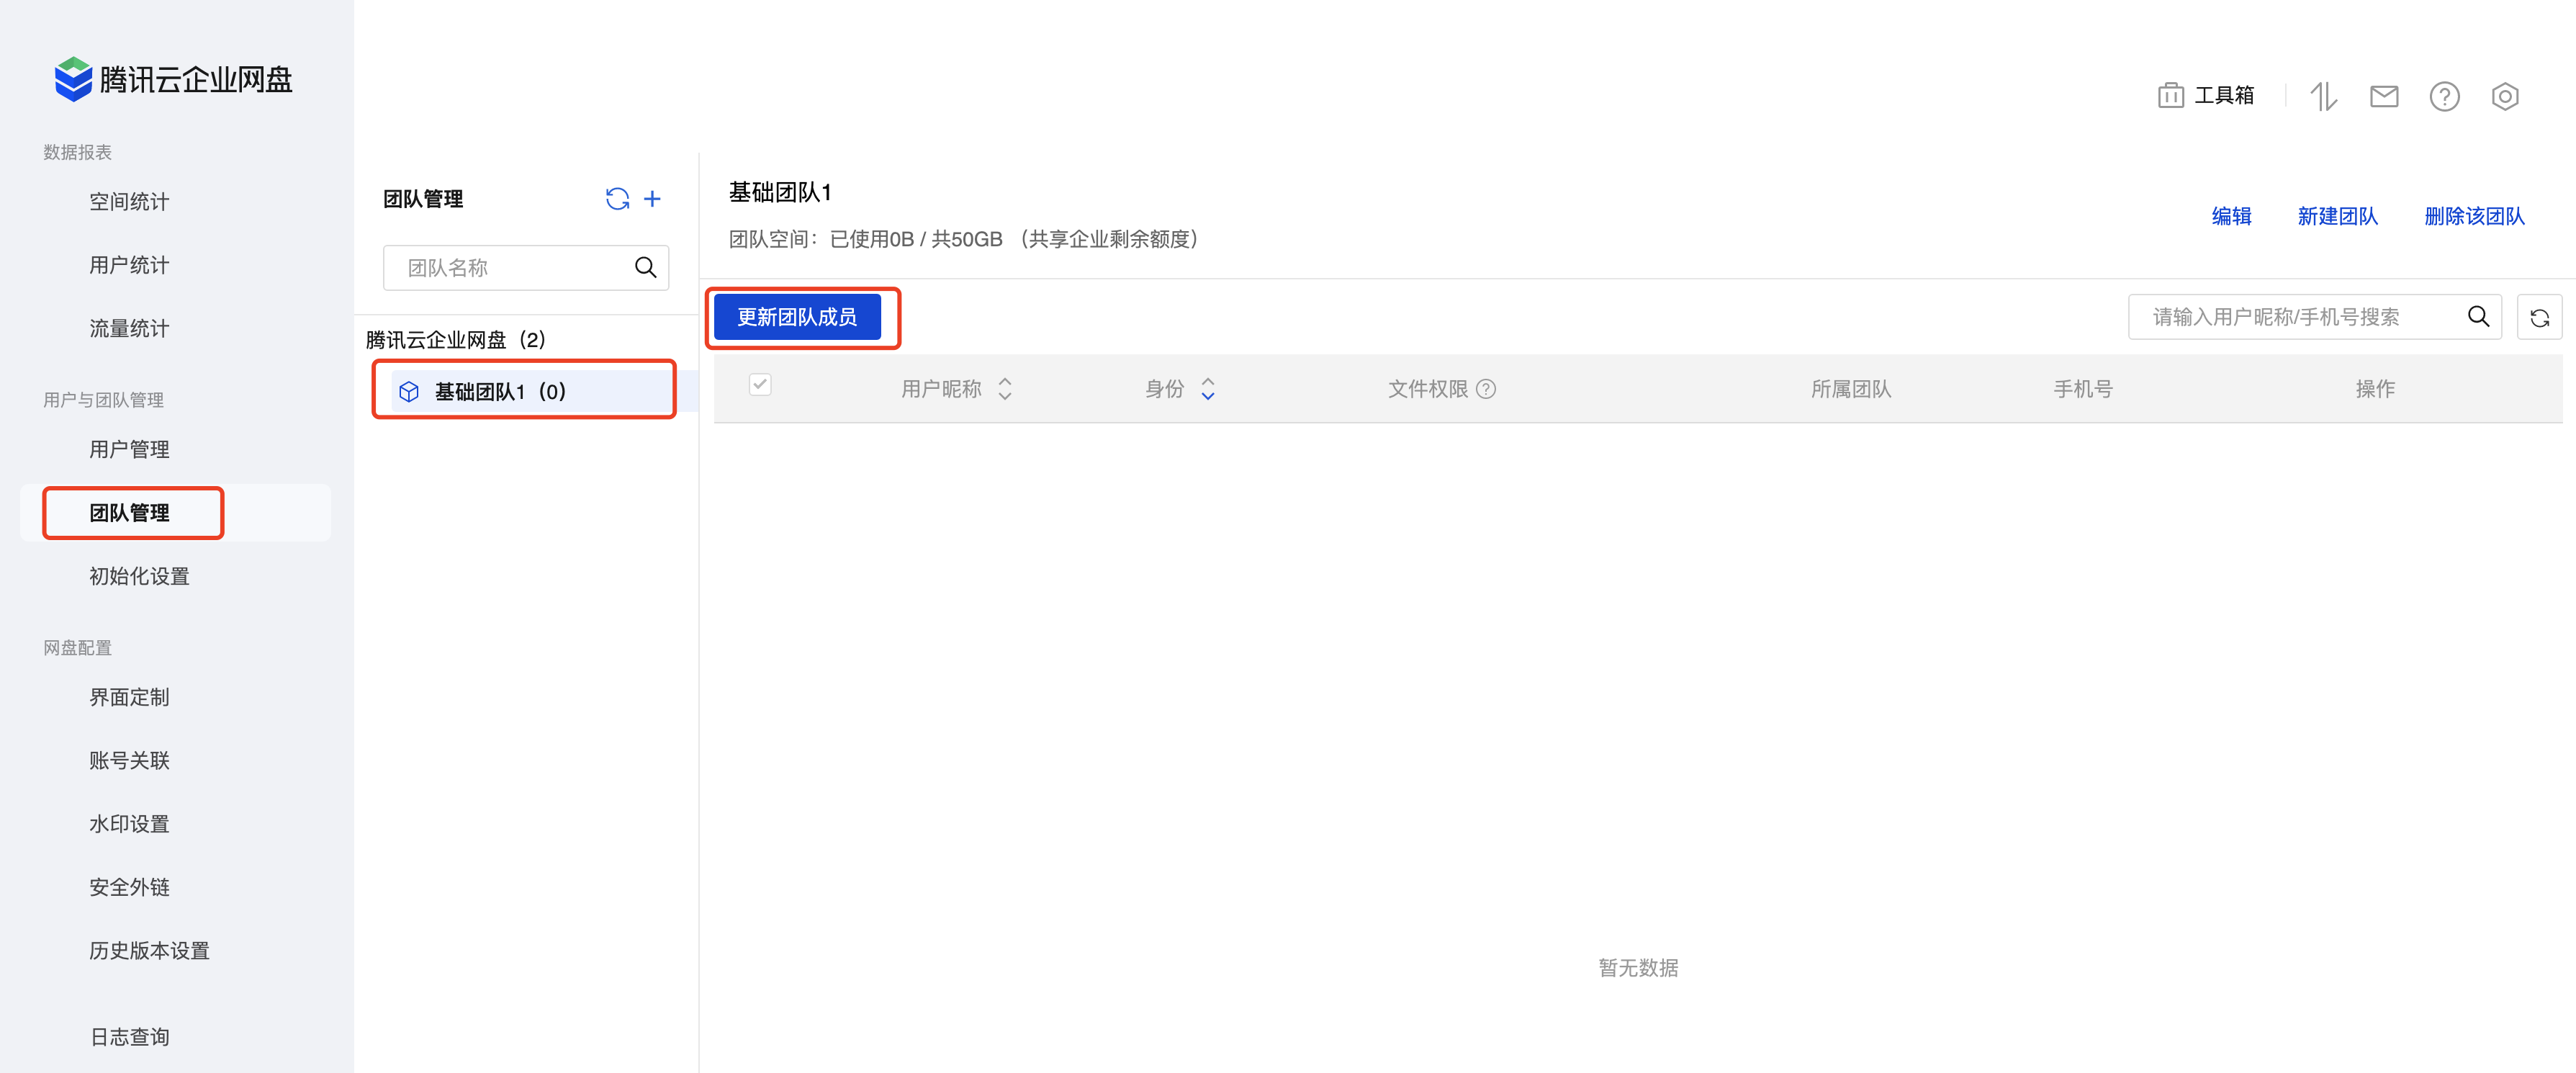The image size is (2576, 1073).
Task: Toggle the select-all checkbox in table header
Action: point(760,385)
